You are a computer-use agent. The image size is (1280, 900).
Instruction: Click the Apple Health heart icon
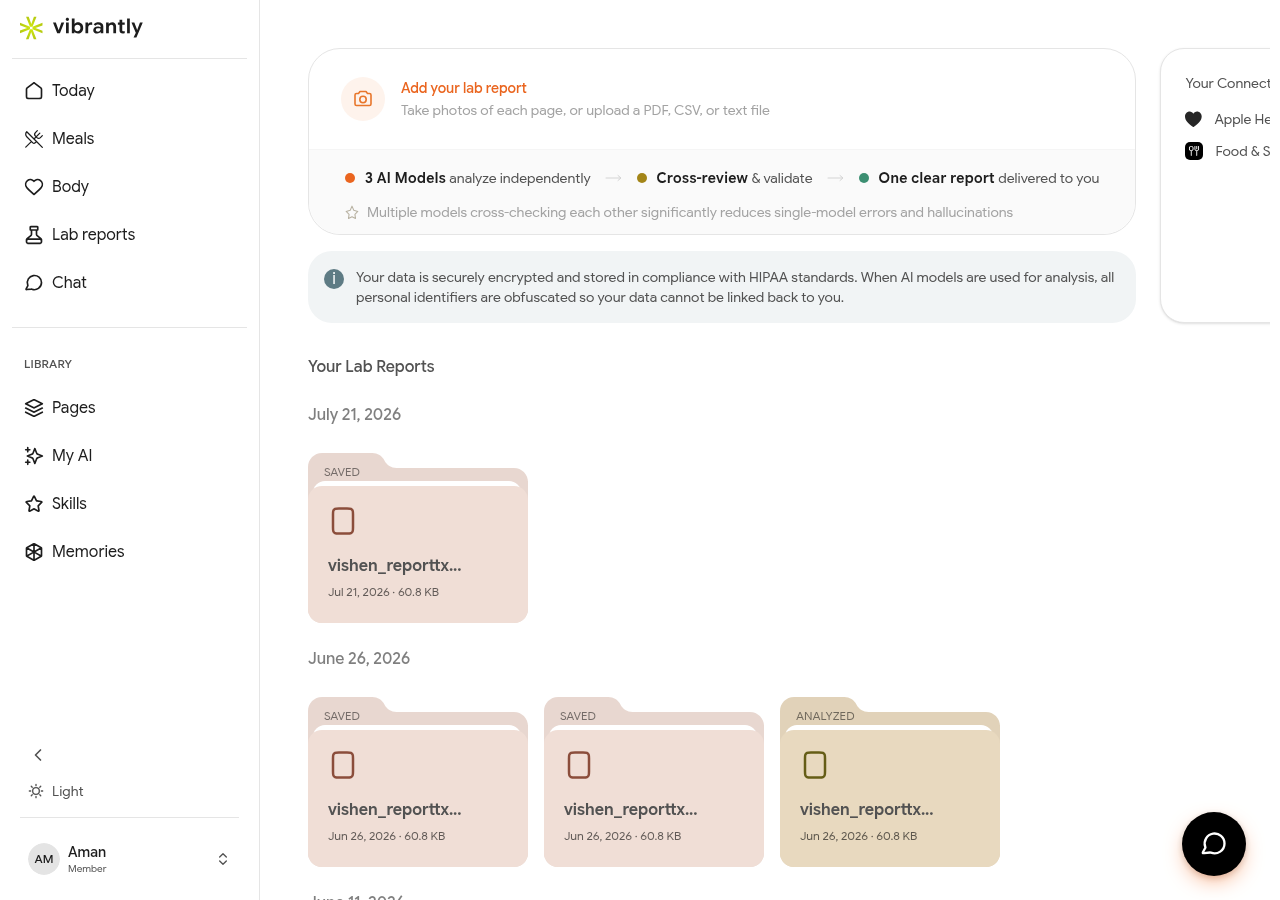[1193, 119]
